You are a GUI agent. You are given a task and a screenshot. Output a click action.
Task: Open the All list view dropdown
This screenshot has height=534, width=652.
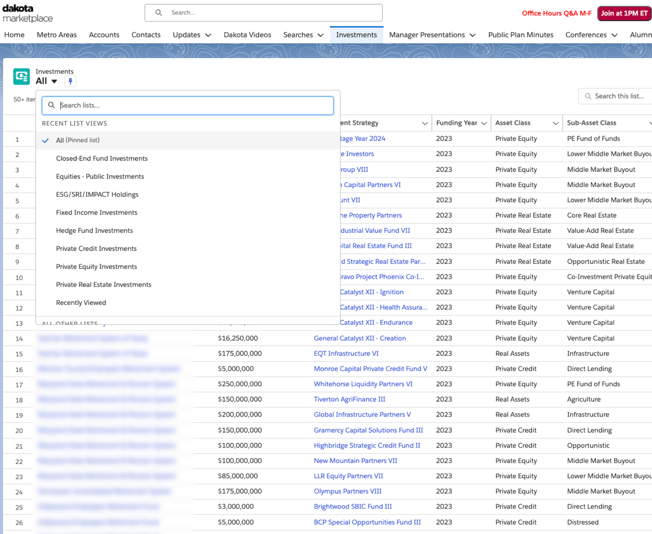tap(54, 81)
